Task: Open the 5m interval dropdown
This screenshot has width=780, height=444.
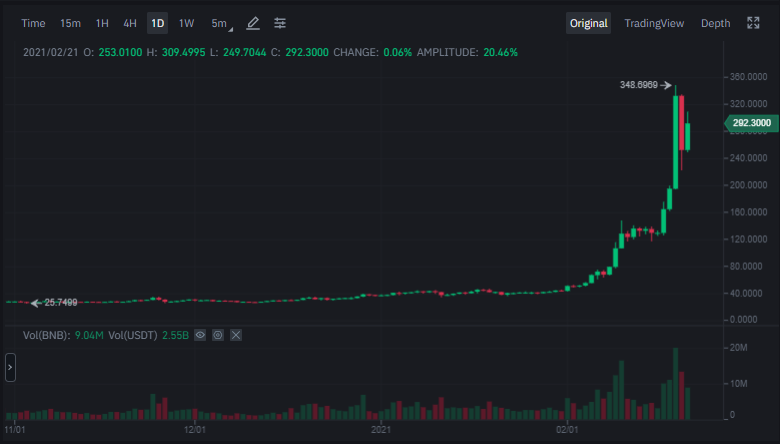Action: click(221, 23)
